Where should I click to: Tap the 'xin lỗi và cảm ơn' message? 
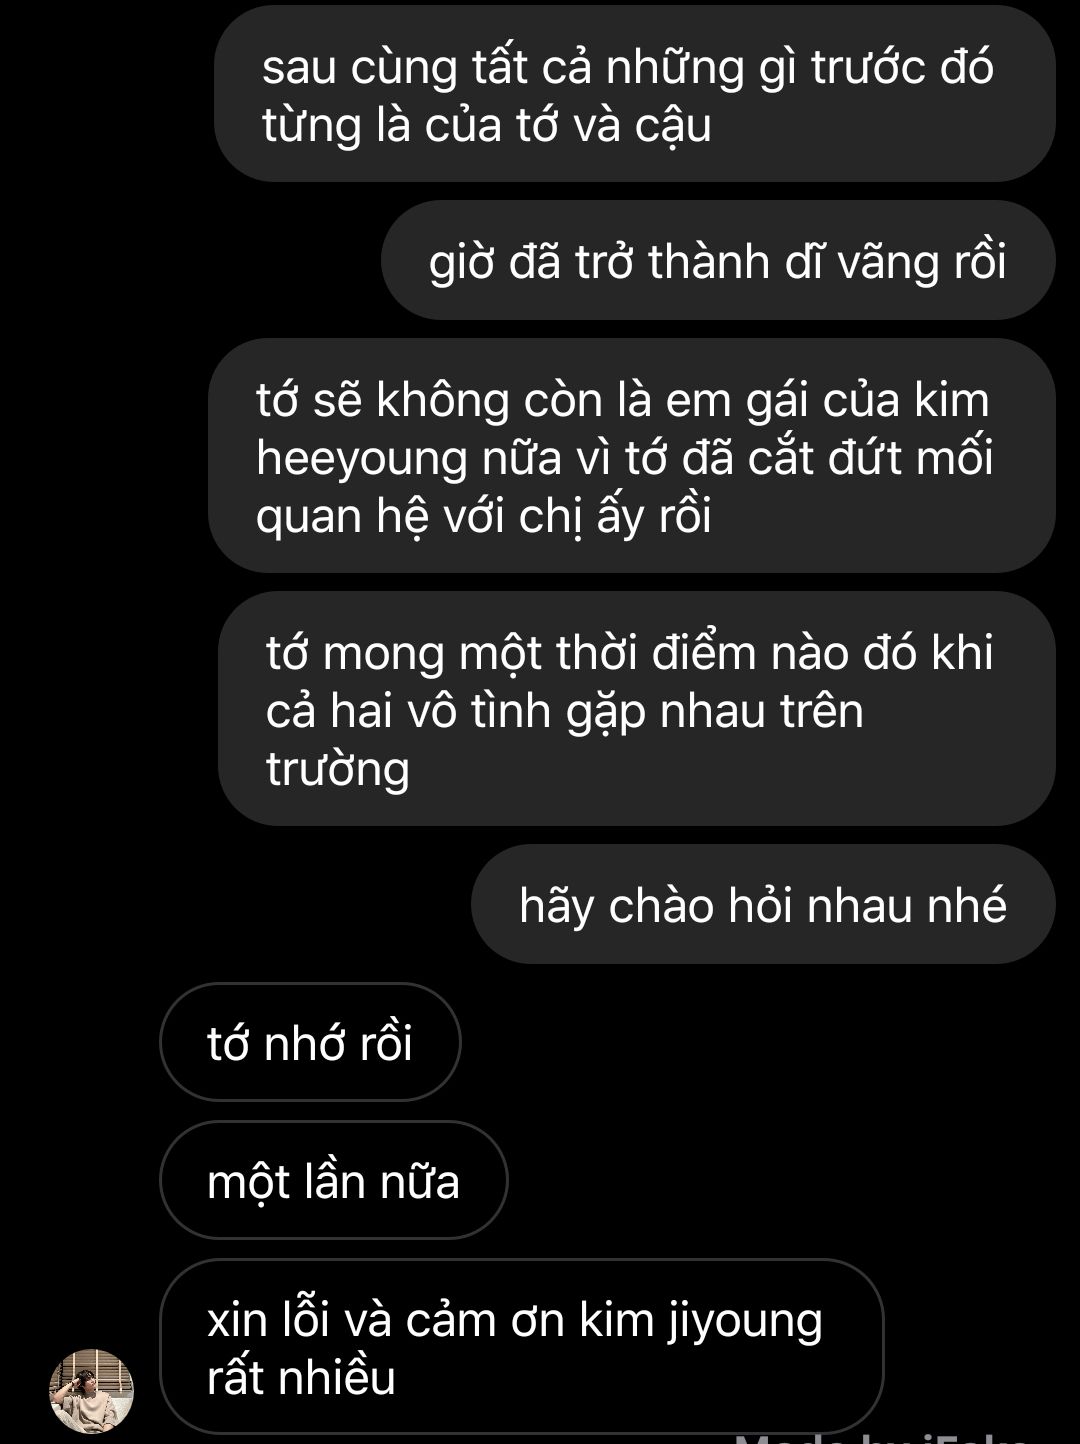(522, 1346)
